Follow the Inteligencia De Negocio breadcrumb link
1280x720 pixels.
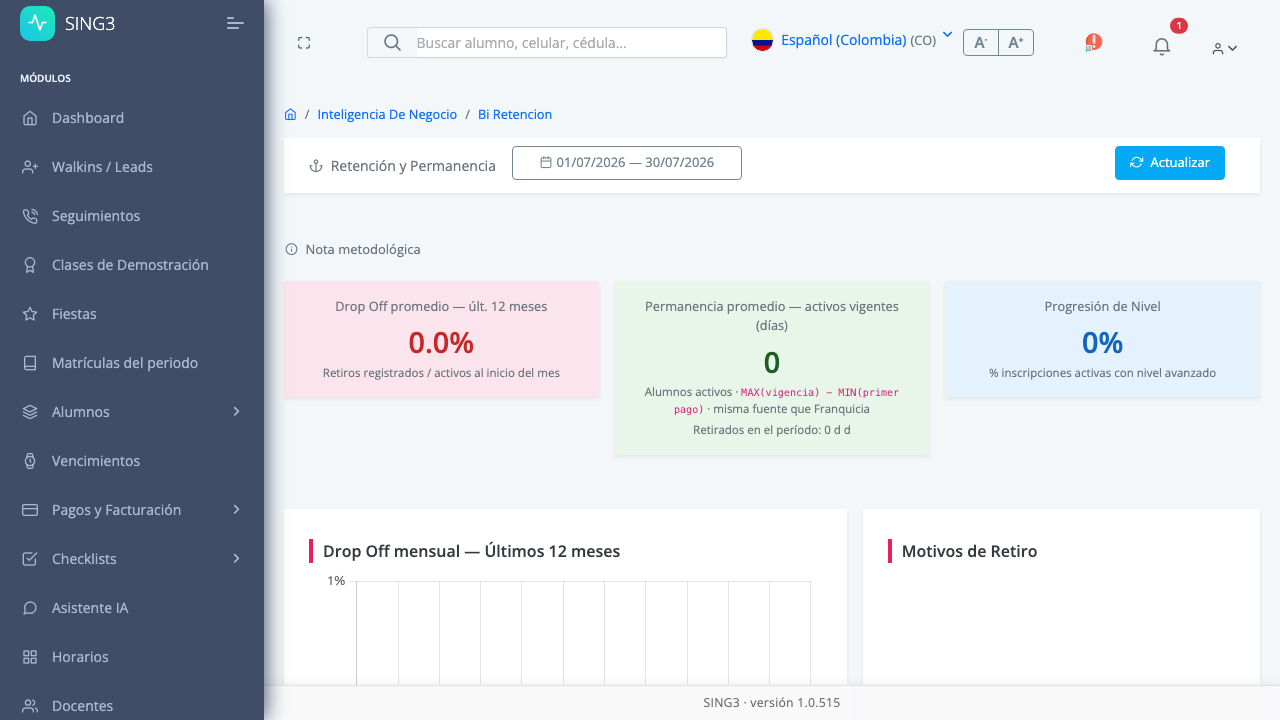(387, 114)
